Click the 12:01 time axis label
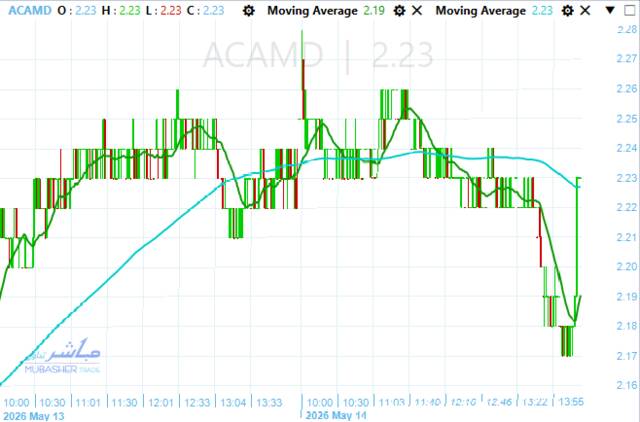640x422 pixels. 161,403
